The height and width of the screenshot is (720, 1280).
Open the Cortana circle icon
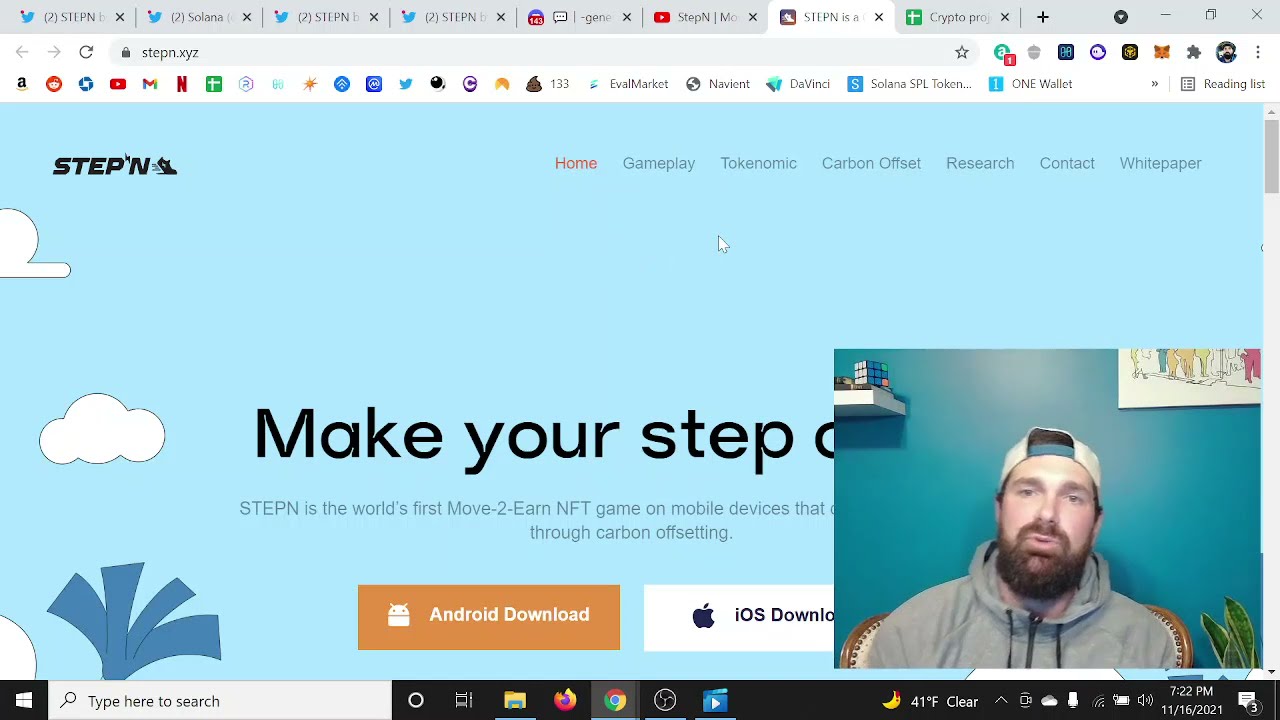click(x=416, y=701)
